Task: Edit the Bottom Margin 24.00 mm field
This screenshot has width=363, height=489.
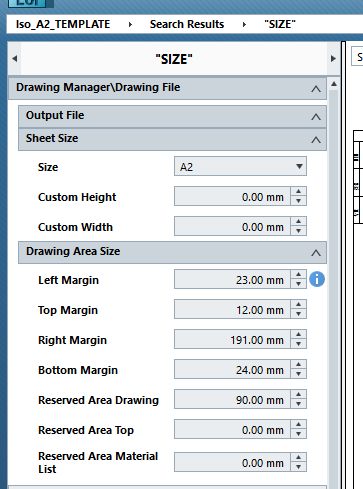Action: [232, 369]
